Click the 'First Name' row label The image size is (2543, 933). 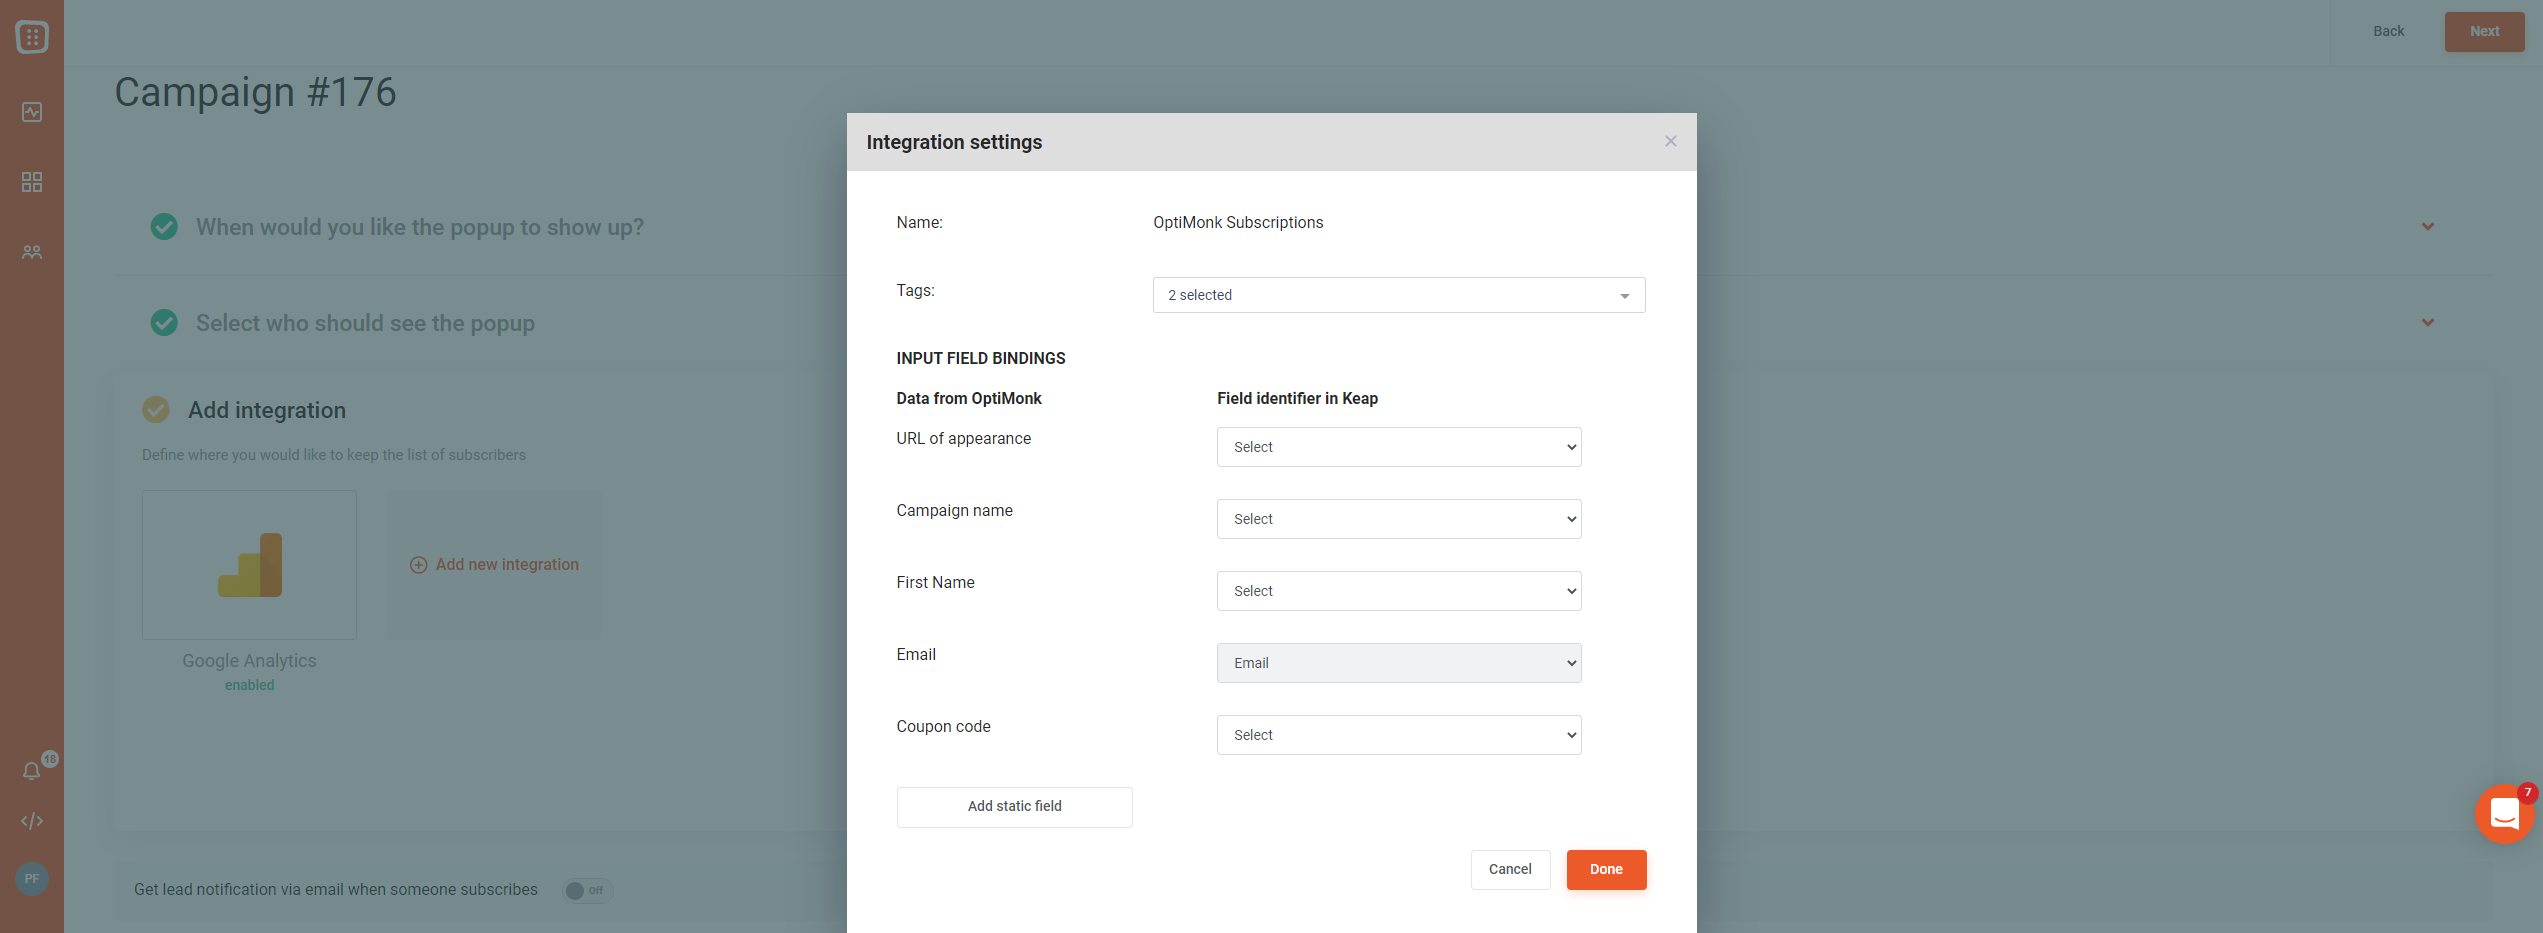[935, 583]
